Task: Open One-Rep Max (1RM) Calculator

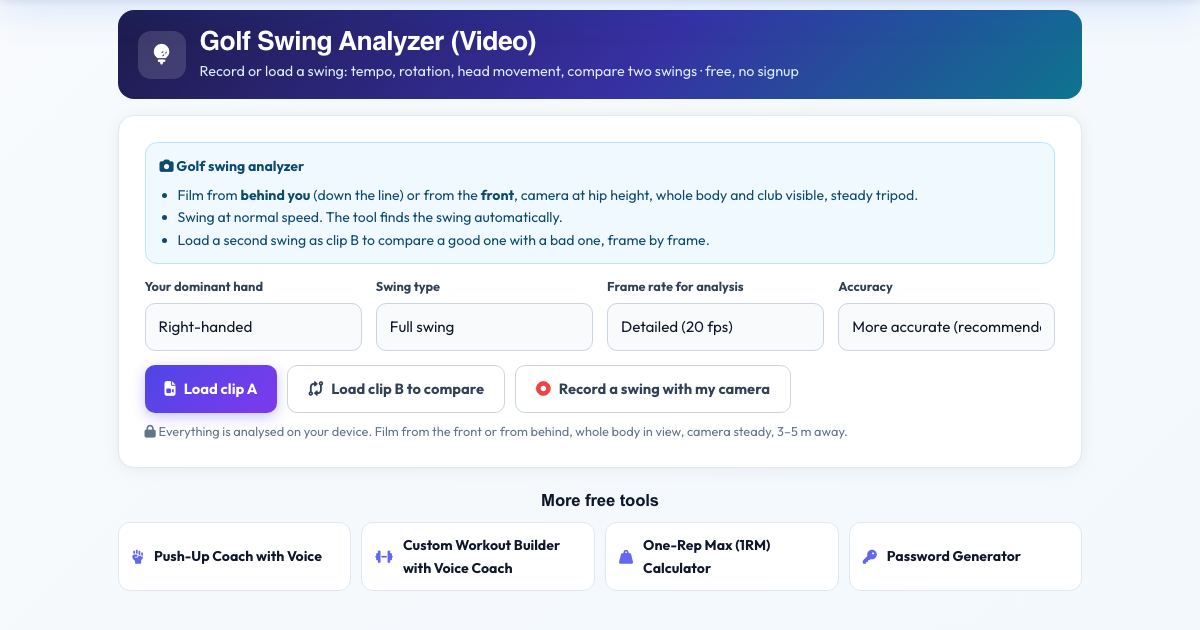Action: pos(722,557)
